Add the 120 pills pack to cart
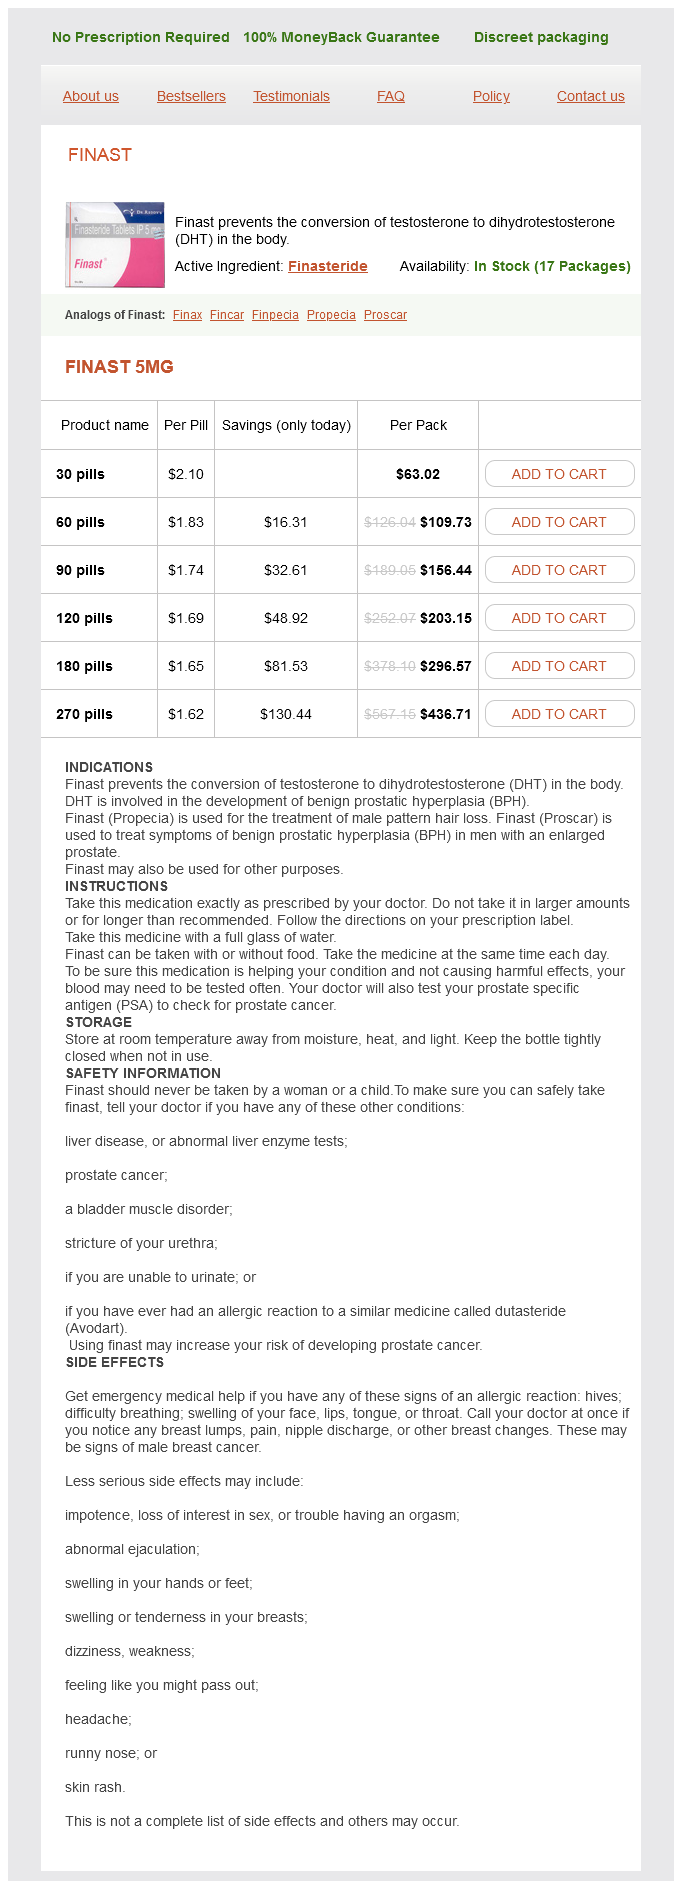 (x=559, y=618)
